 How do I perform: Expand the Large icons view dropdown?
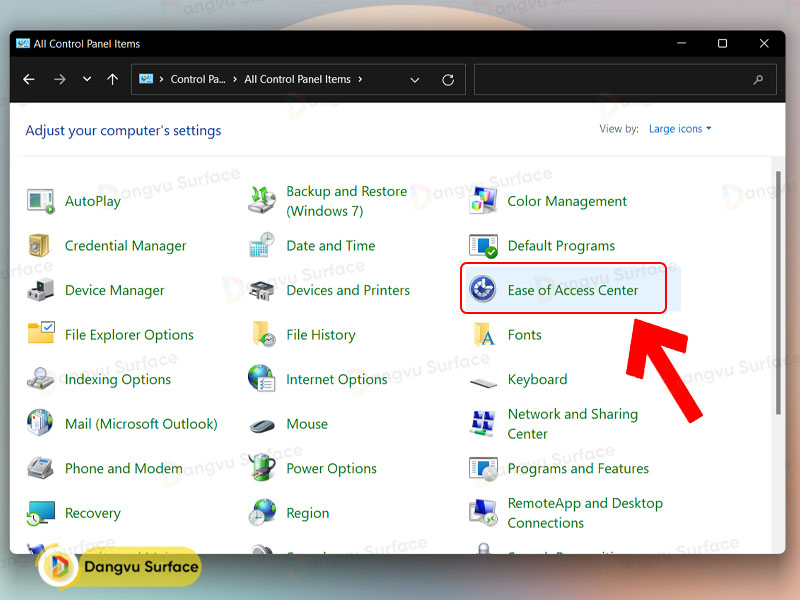pos(680,129)
